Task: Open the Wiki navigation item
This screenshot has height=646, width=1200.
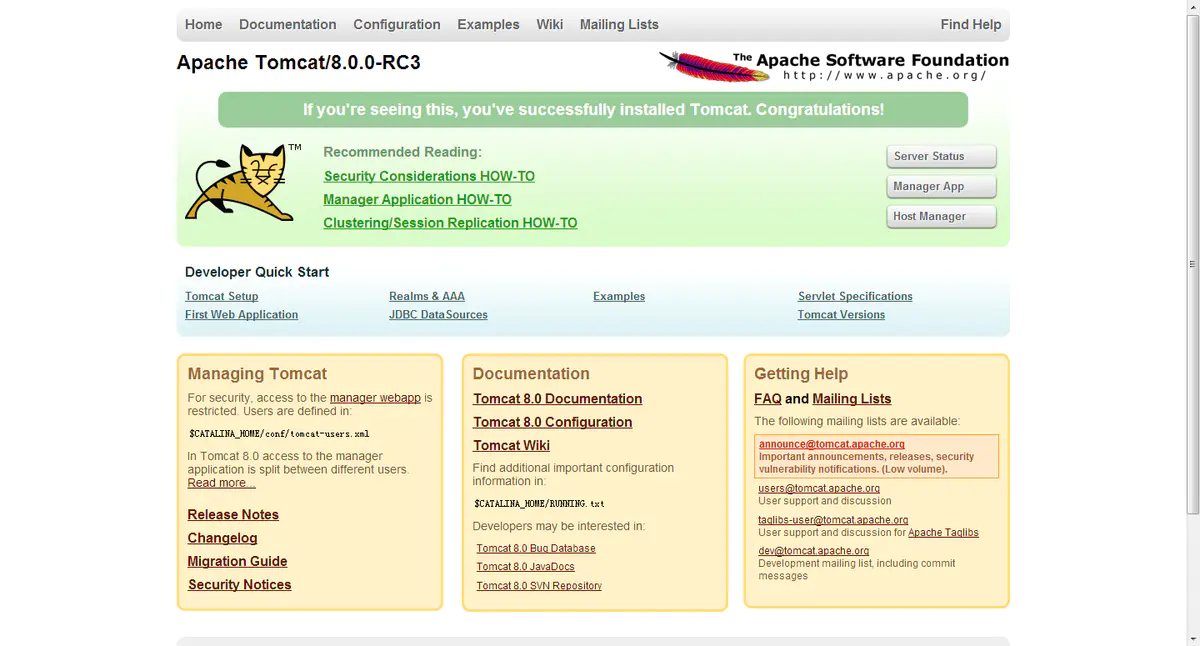Action: pos(550,24)
